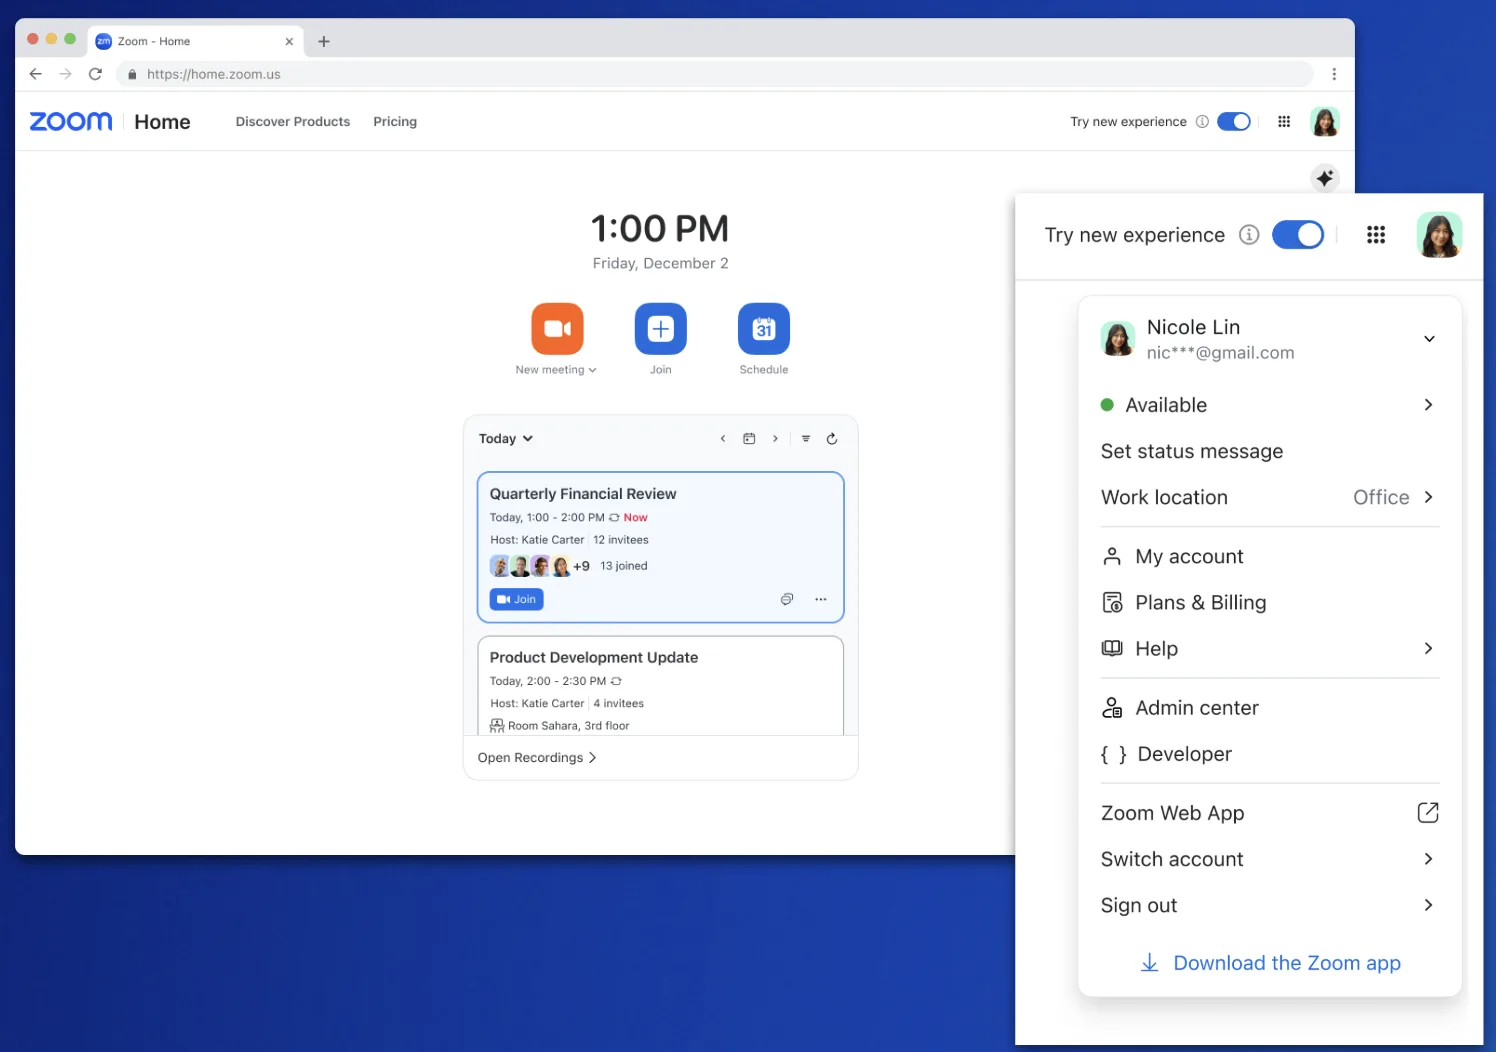Click the Quarterly Financial Review title
Viewport: 1496px width, 1052px height.
583,494
